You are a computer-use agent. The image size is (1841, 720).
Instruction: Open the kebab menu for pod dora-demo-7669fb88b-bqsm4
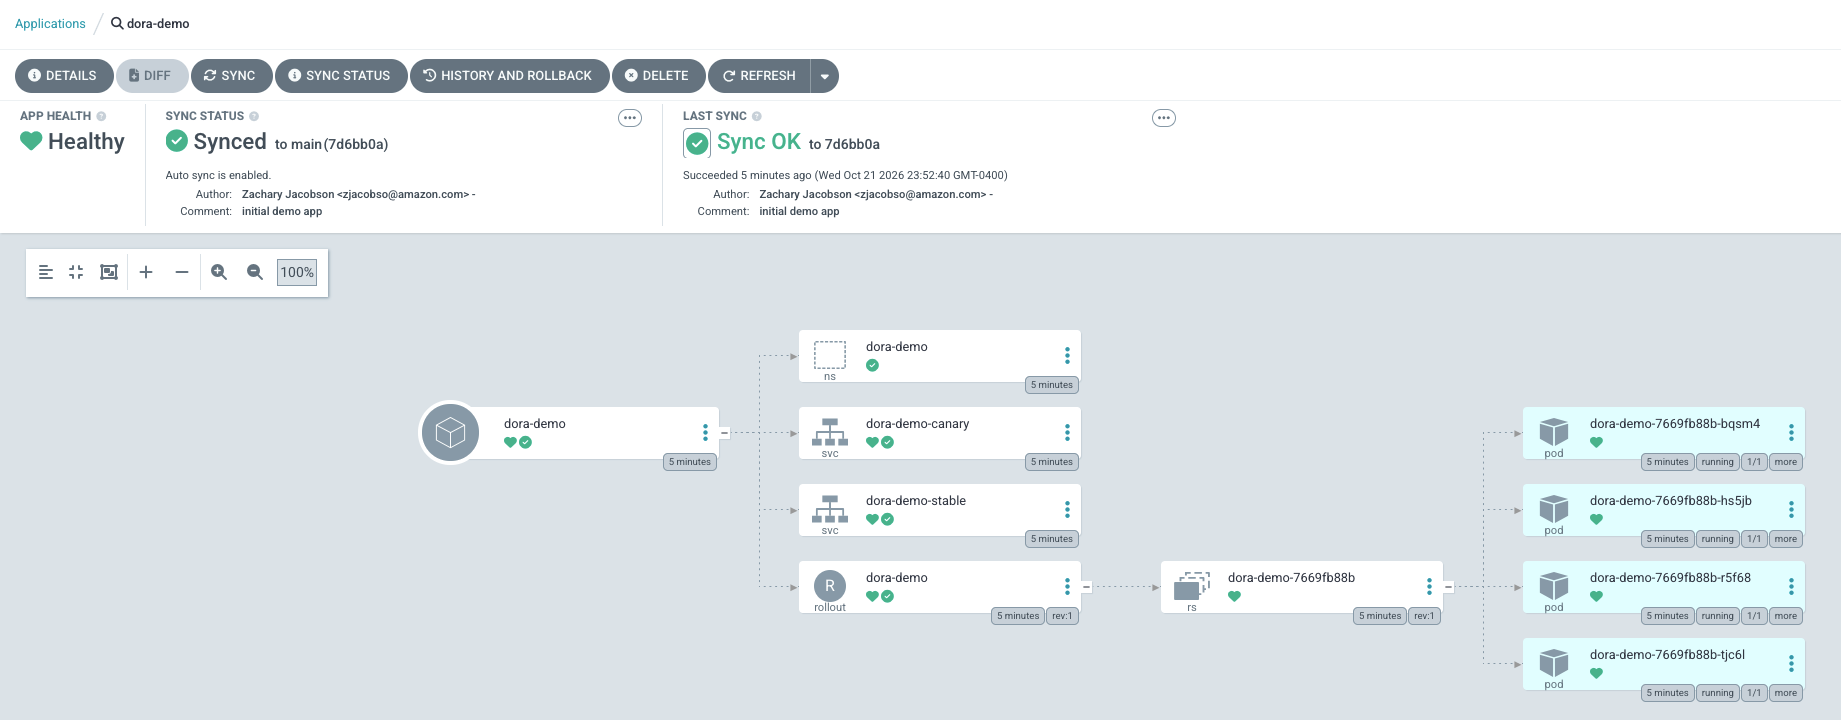tap(1791, 432)
